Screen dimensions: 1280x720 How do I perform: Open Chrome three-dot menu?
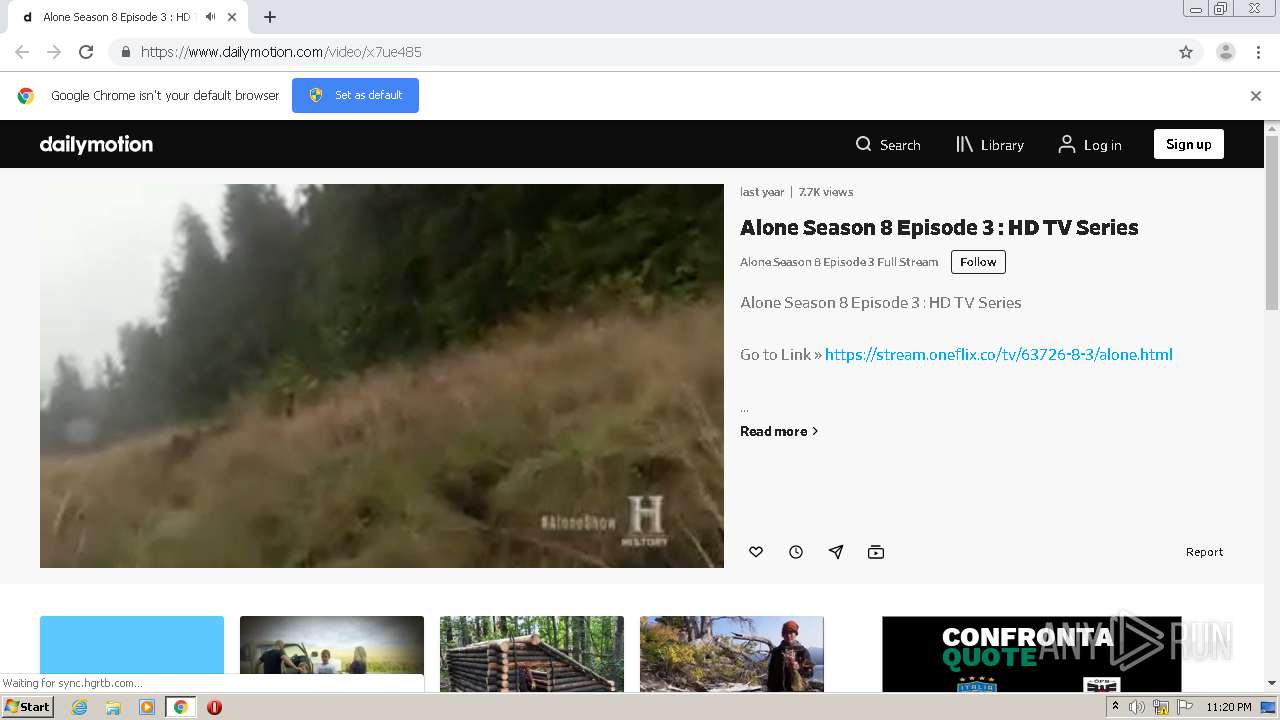click(1259, 52)
